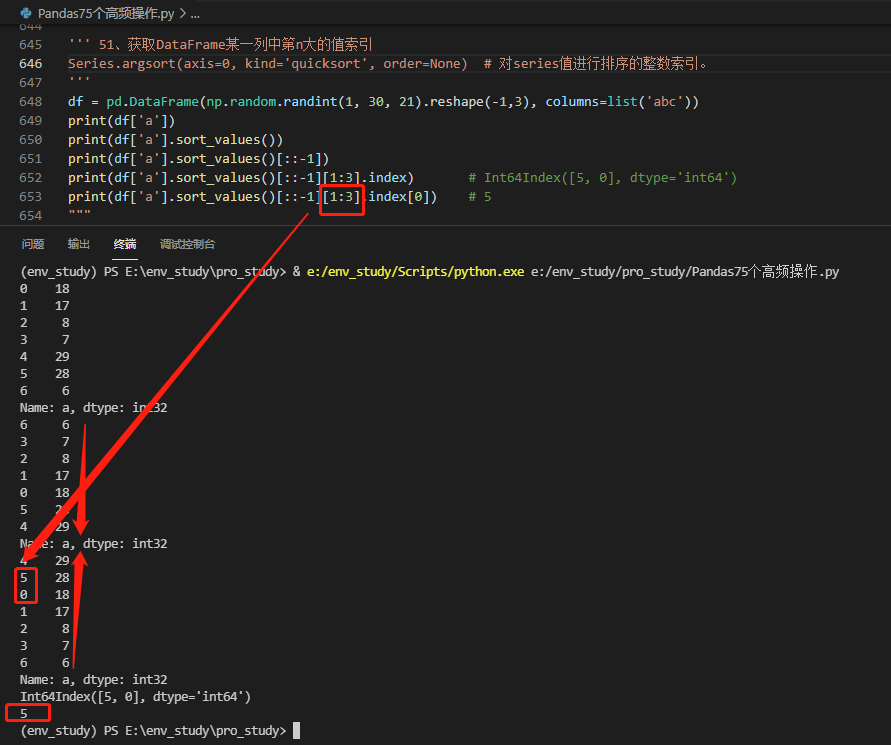This screenshot has width=891, height=745.
Task: Click 'print(df['a'])' on line 649
Action: pyautogui.click(x=122, y=120)
